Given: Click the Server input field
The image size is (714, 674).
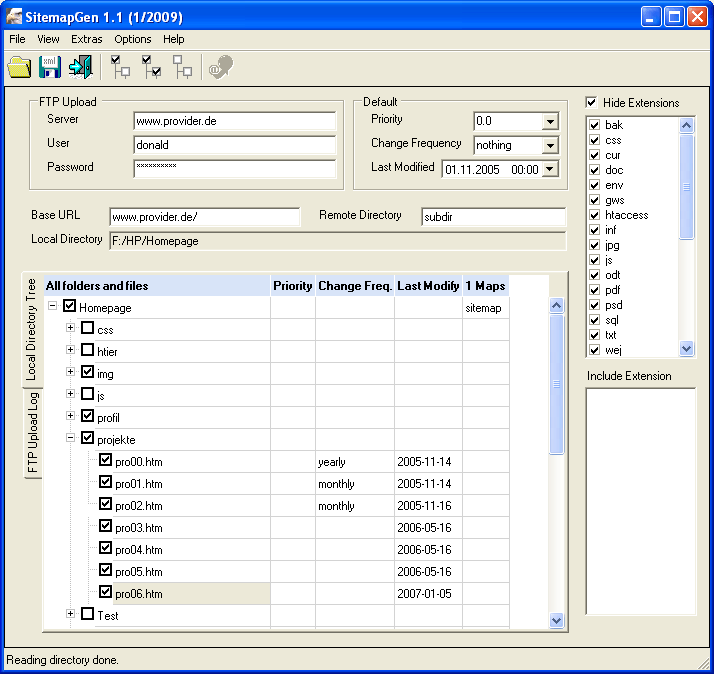Looking at the screenshot, I should pyautogui.click(x=235, y=121).
